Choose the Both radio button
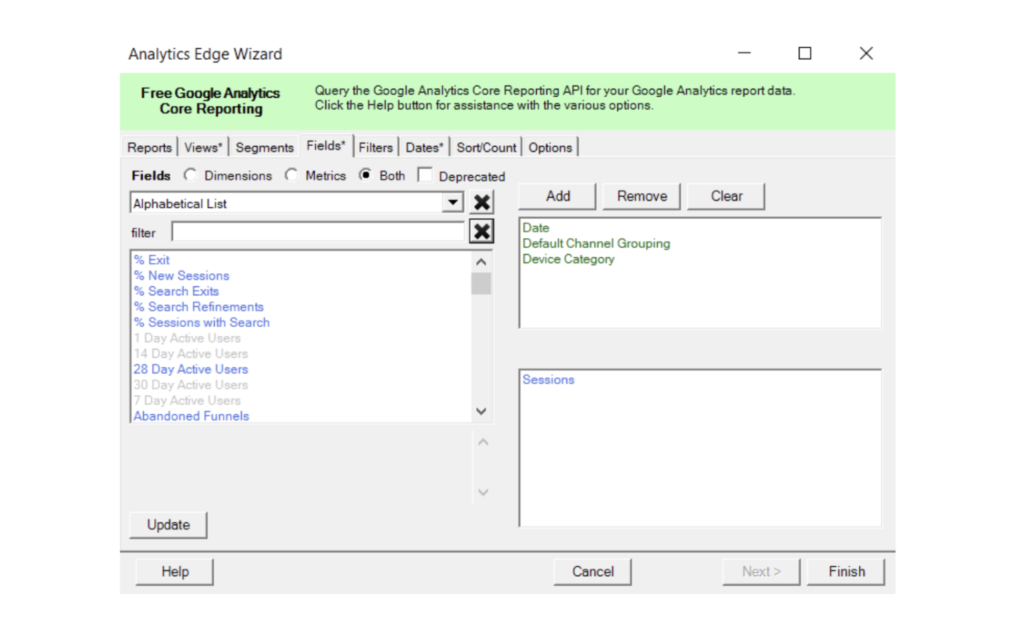This screenshot has height=636, width=1024. tap(365, 175)
